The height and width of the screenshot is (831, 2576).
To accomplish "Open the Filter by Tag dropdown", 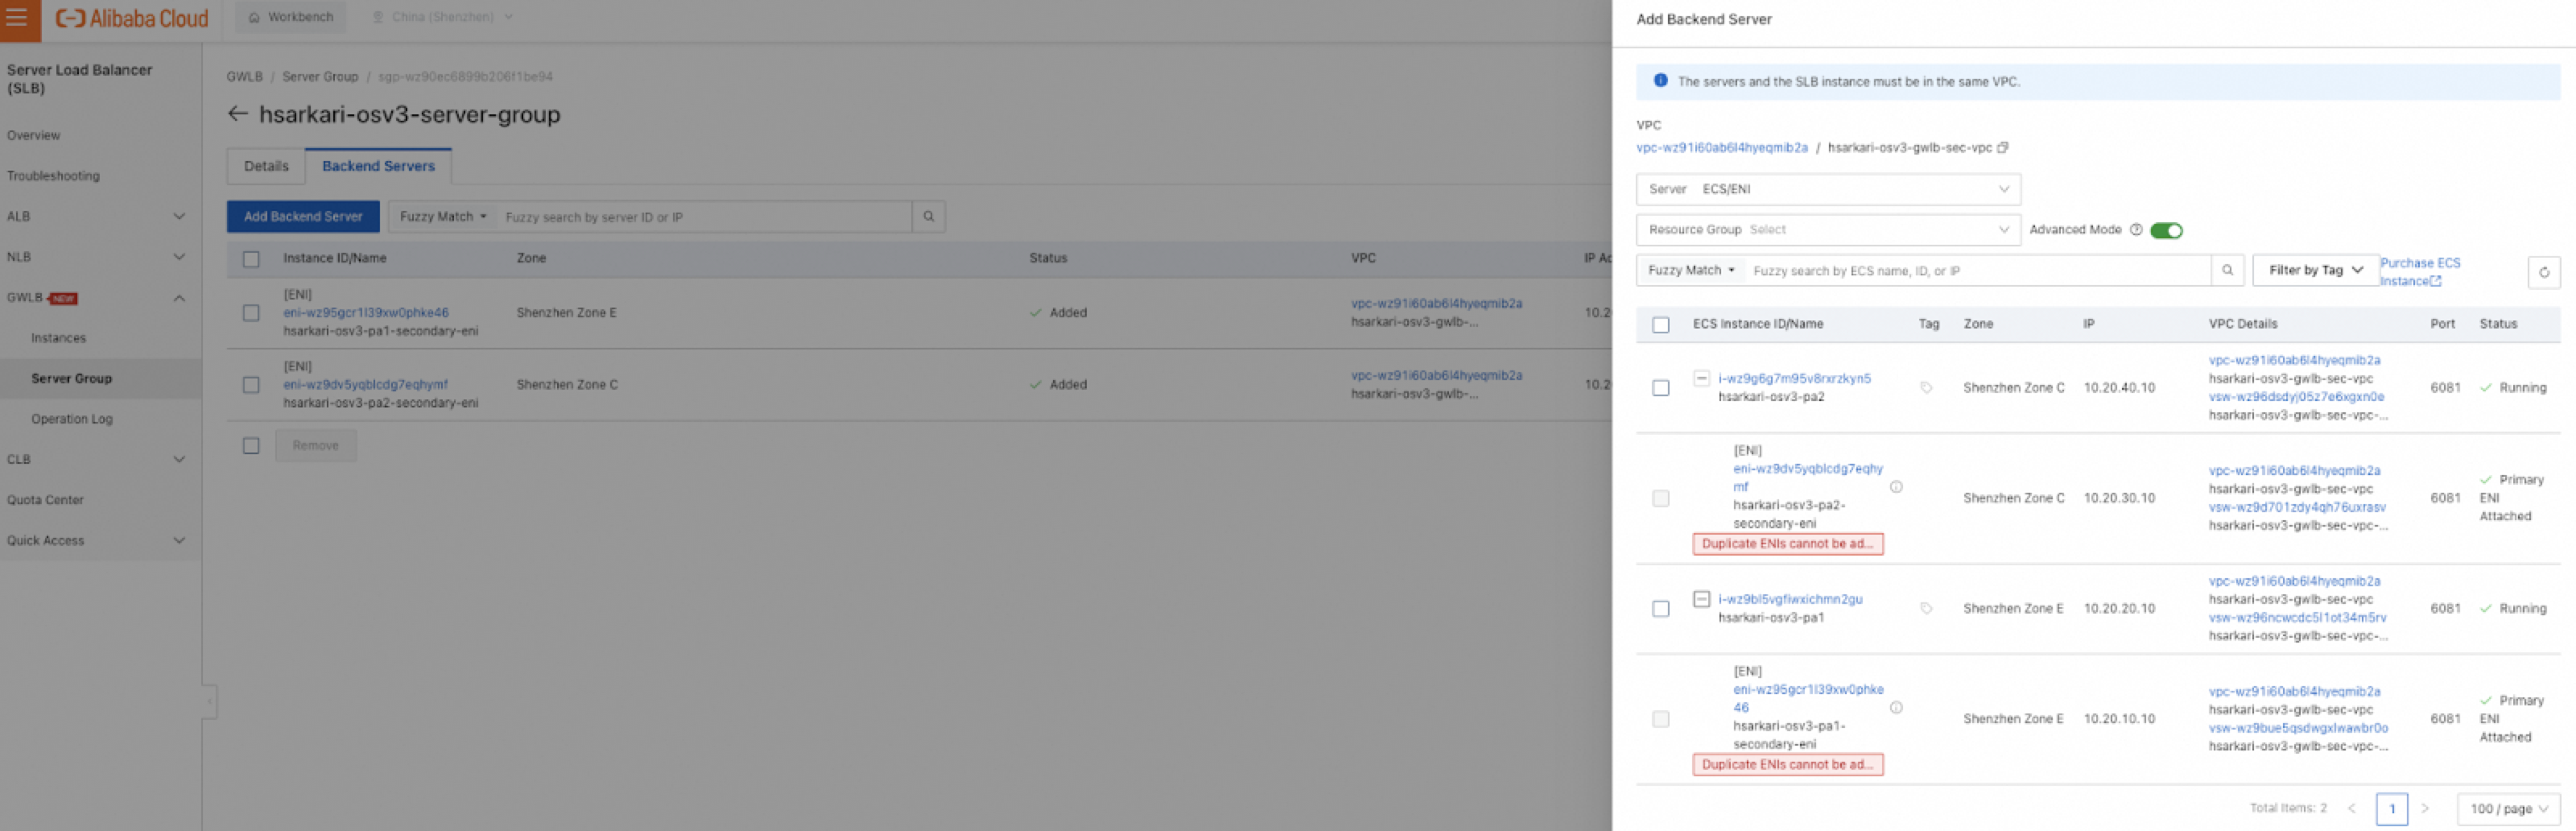I will tap(2314, 271).
